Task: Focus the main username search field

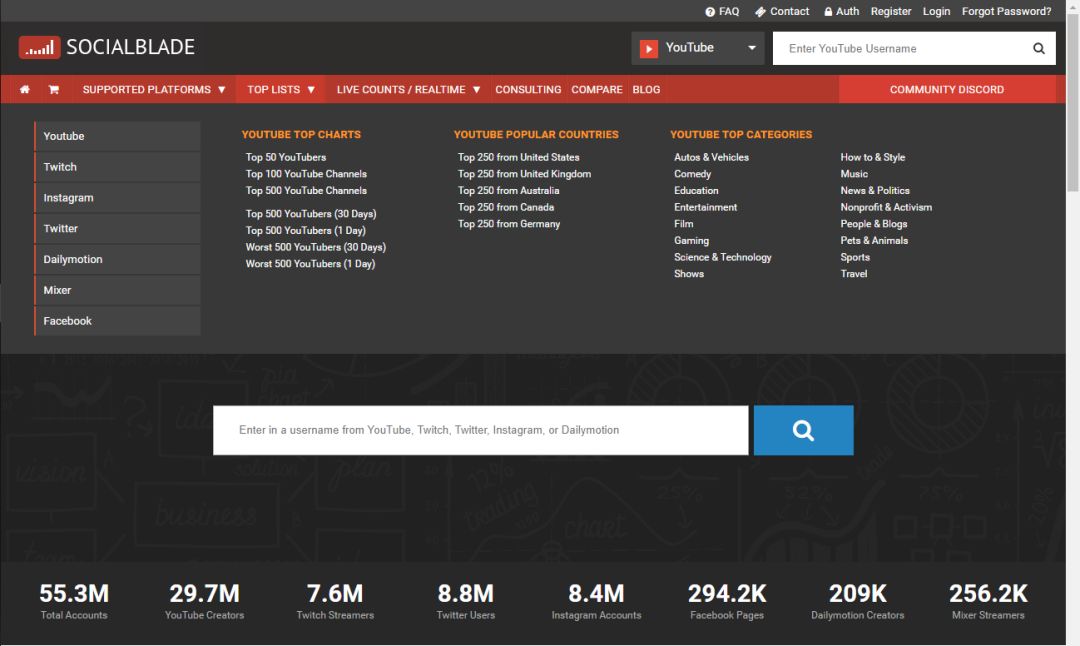Action: point(481,430)
